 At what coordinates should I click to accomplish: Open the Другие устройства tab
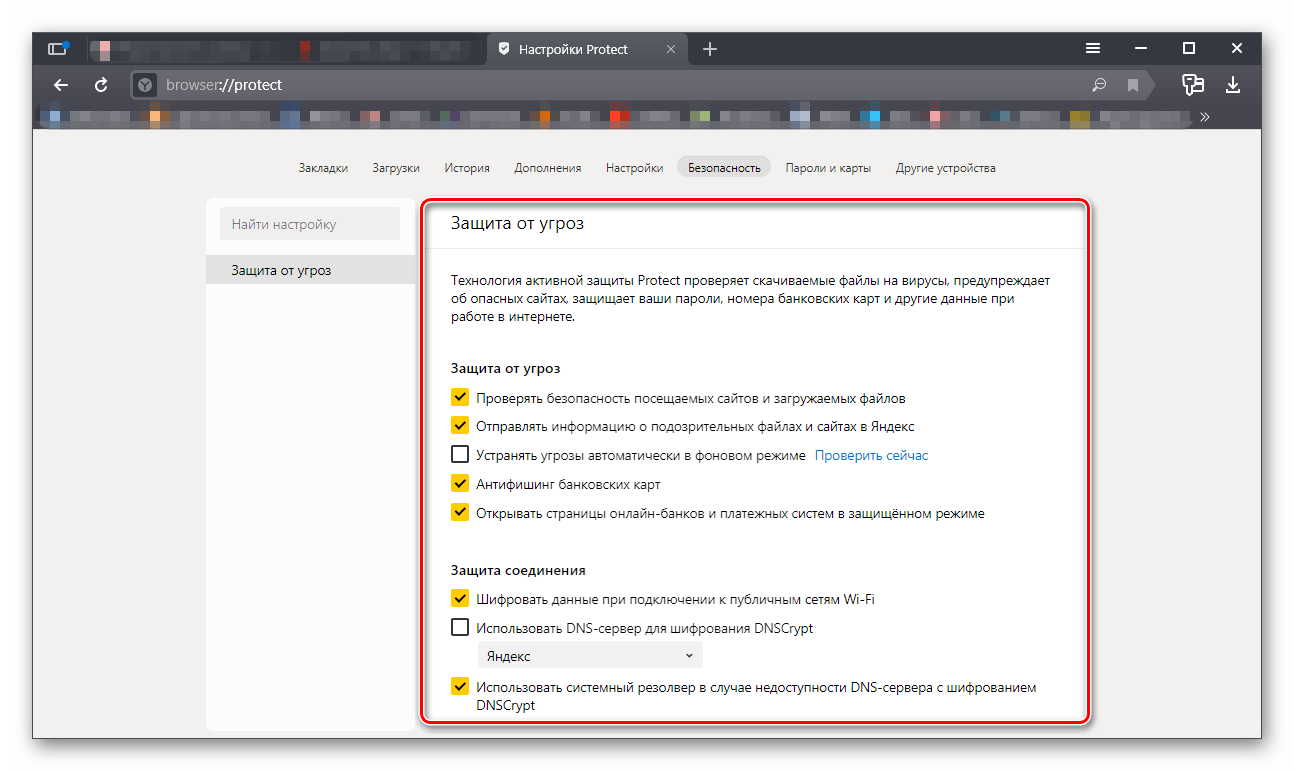click(x=945, y=168)
